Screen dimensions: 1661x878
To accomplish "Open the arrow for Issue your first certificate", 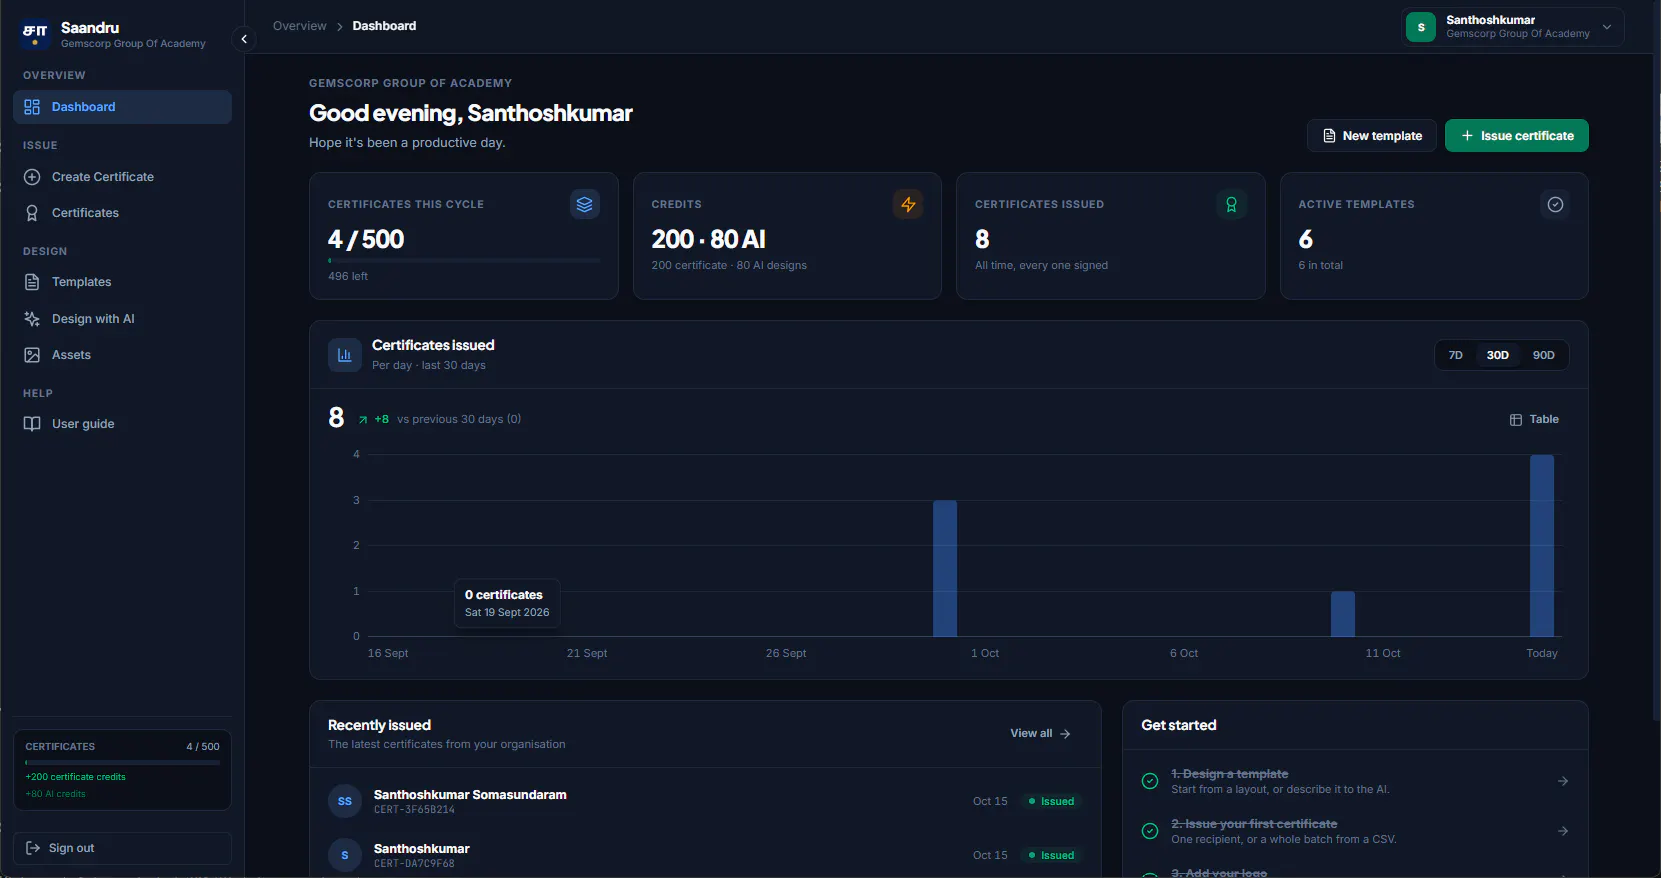I will click(1563, 831).
